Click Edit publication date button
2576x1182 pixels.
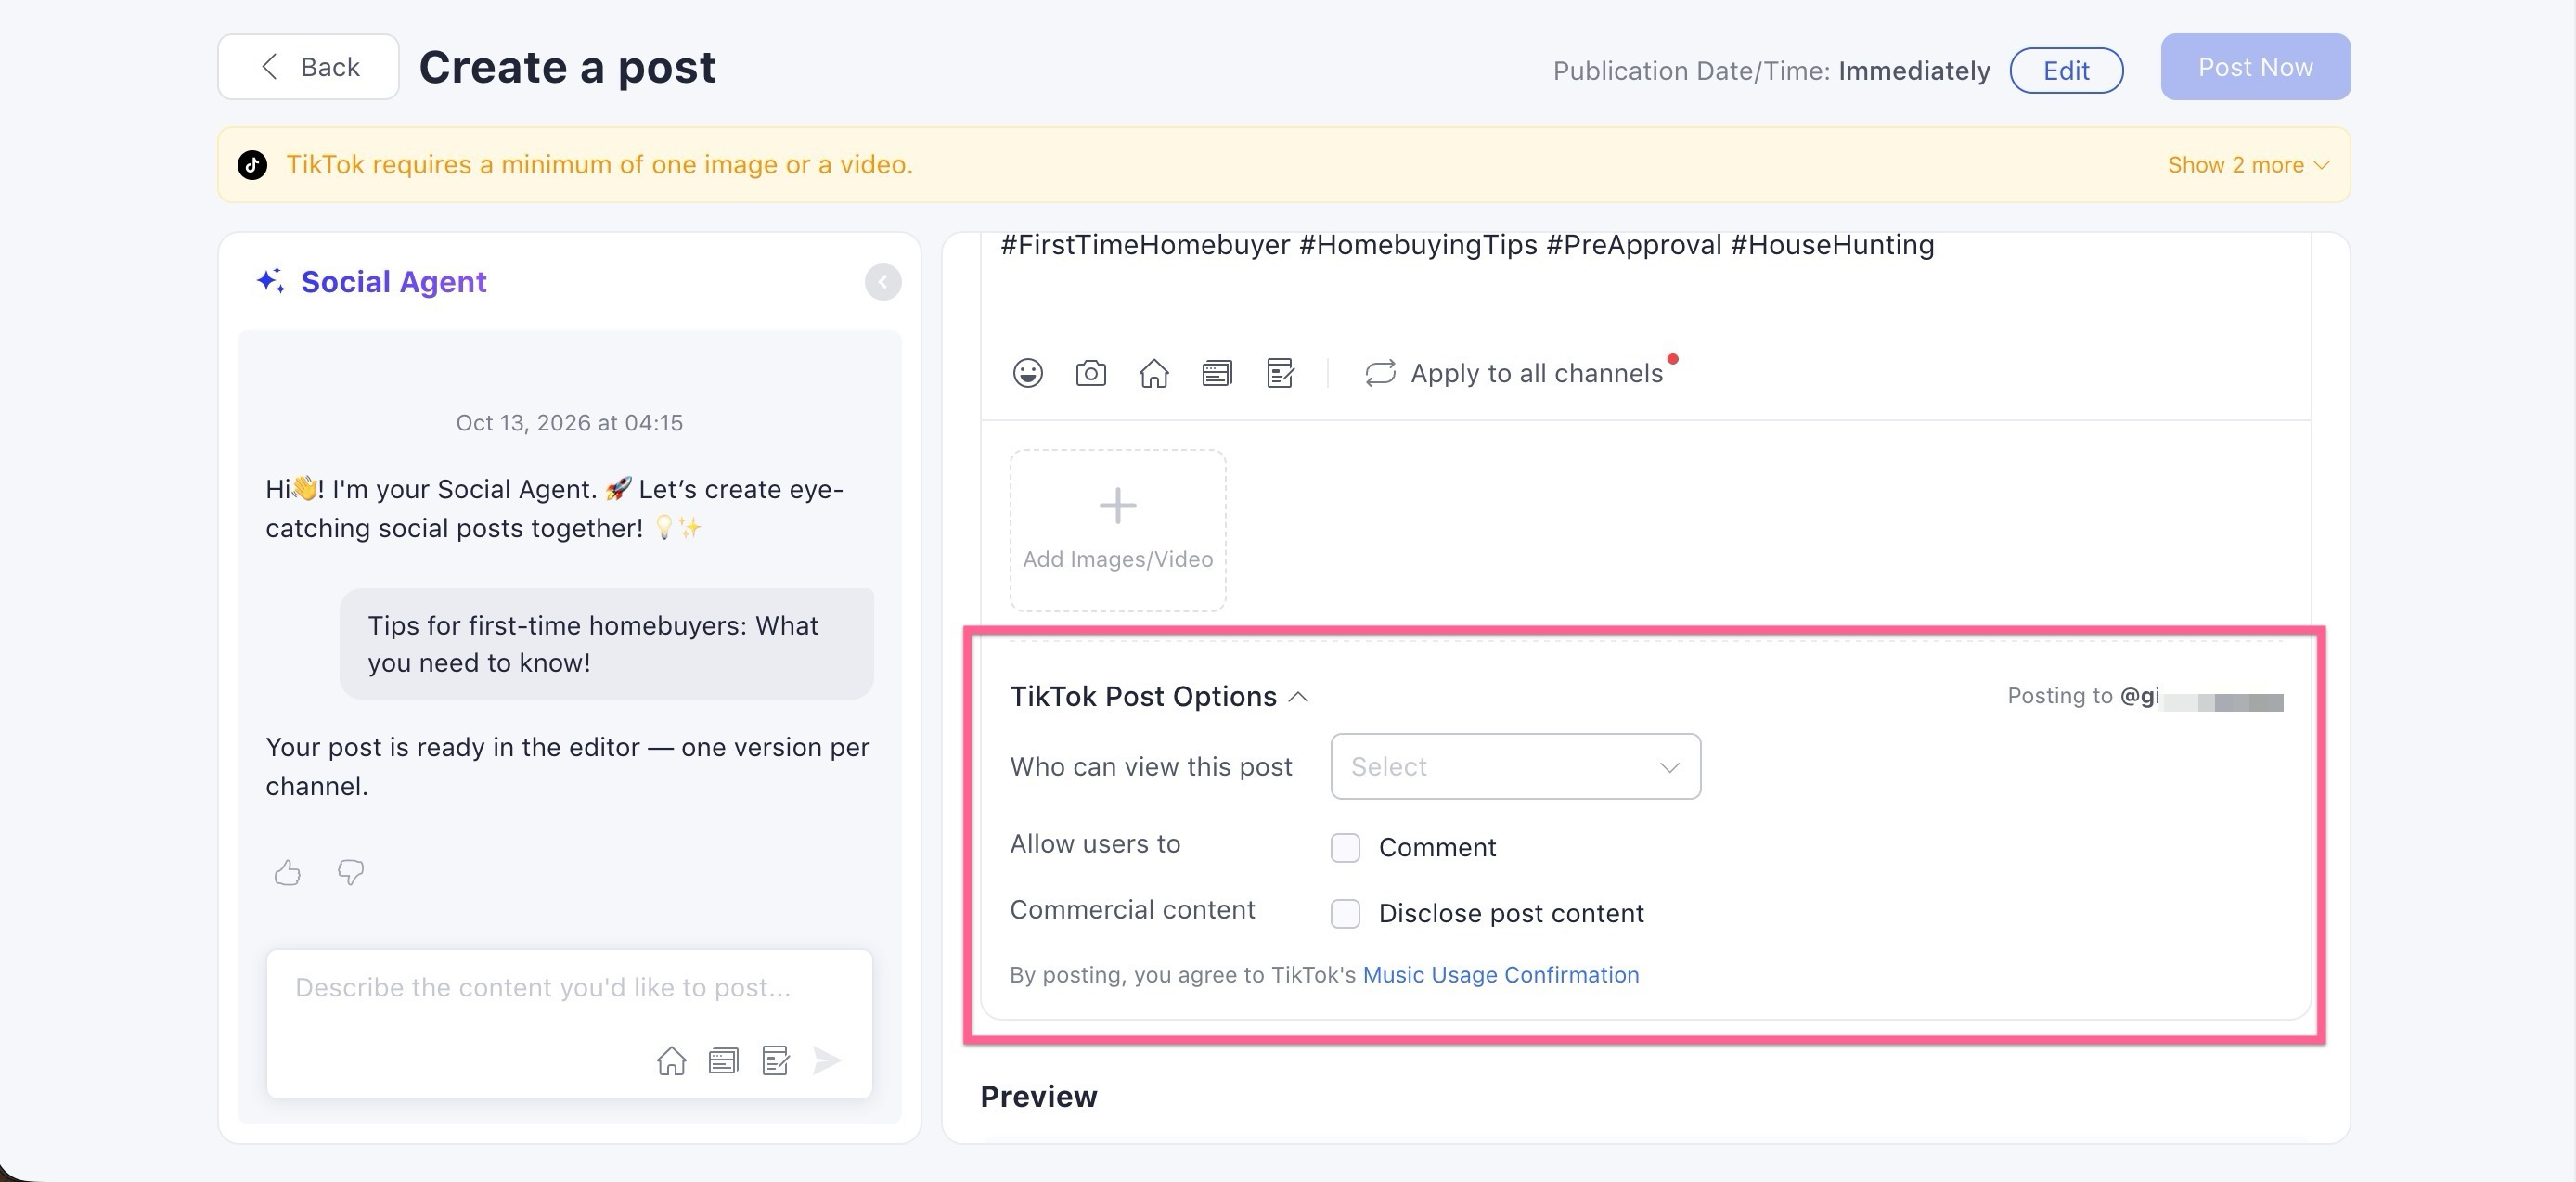click(x=2066, y=71)
